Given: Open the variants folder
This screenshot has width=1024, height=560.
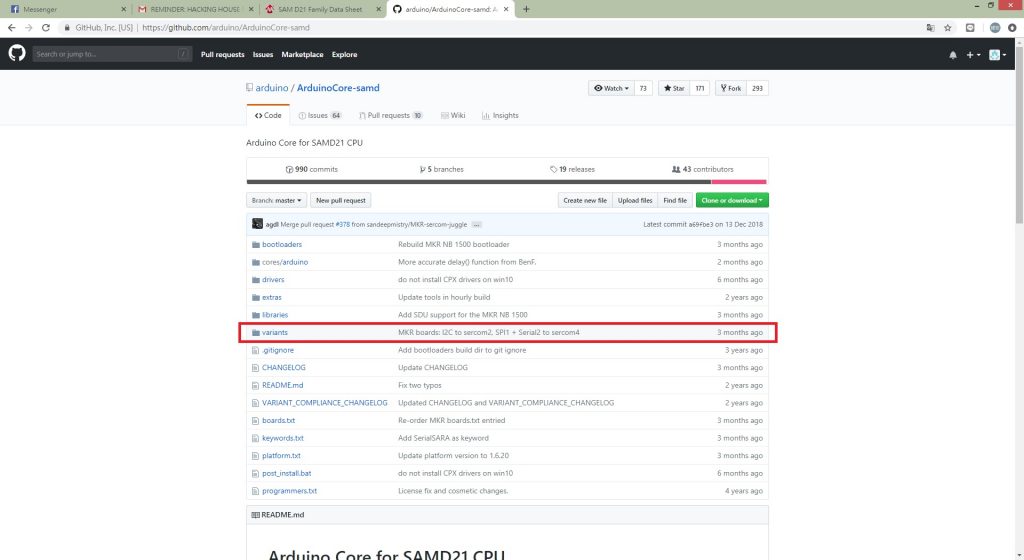Looking at the screenshot, I should [x=275, y=332].
